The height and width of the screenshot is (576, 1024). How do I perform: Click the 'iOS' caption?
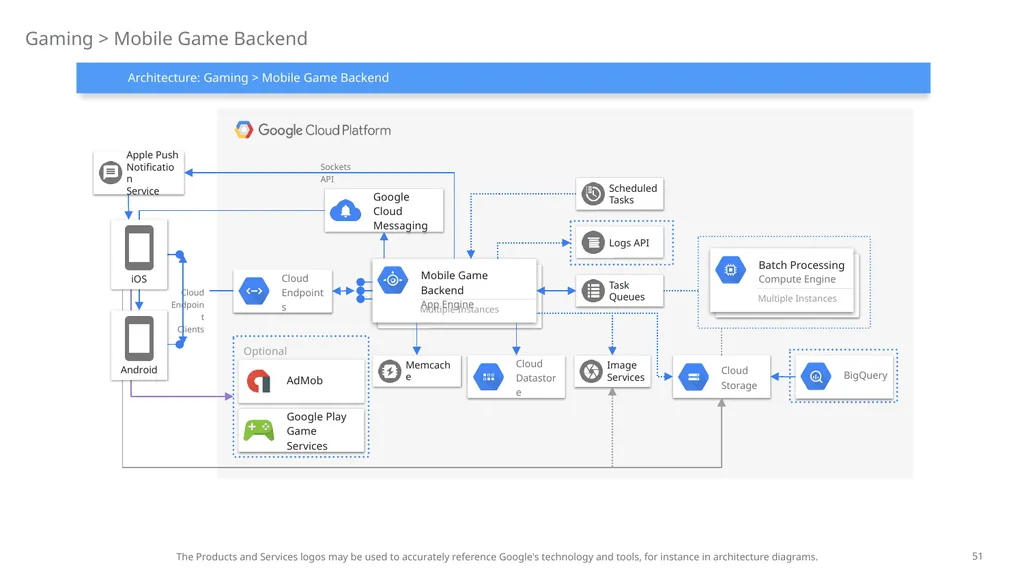[x=139, y=279]
